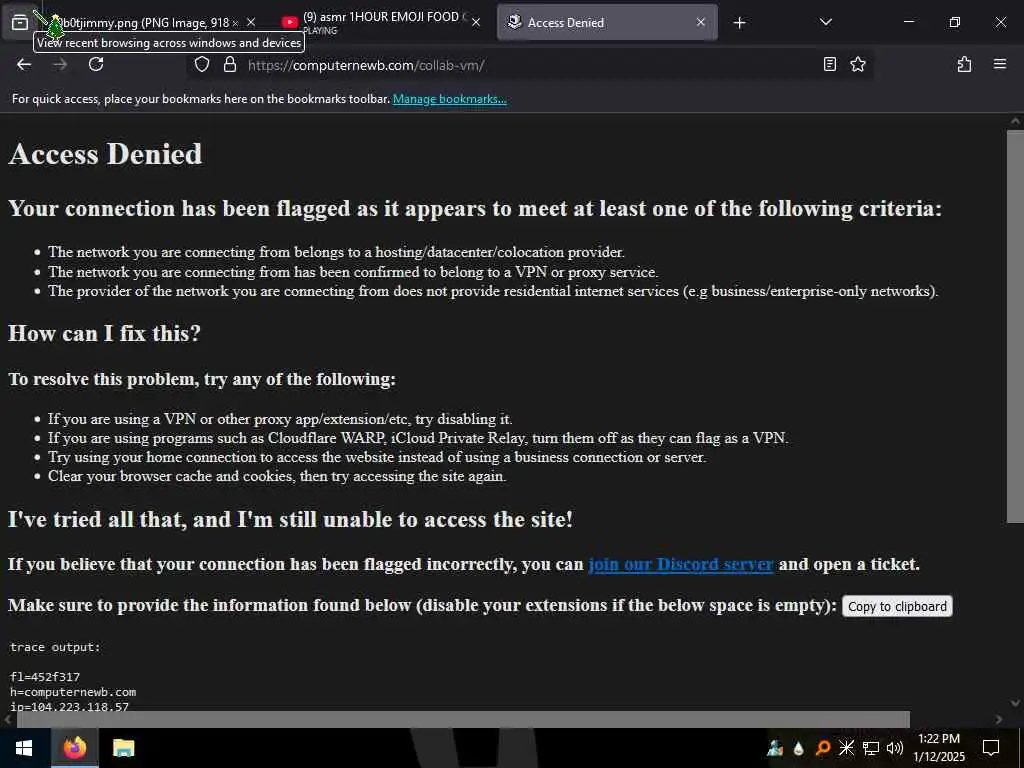The image size is (1024, 768).
Task: Click the horizontal scrollbar thumb at the bottom
Action: click(463, 719)
